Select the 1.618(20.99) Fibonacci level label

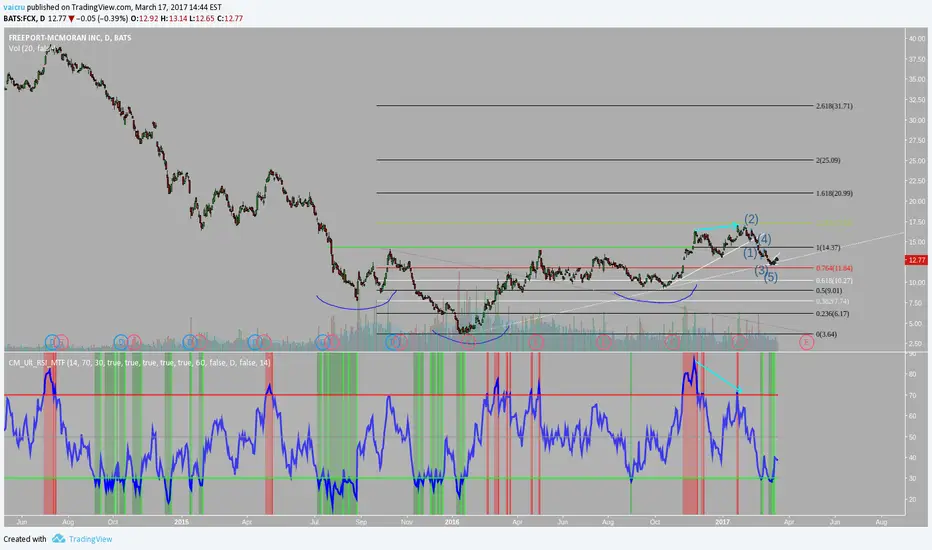click(x=834, y=193)
